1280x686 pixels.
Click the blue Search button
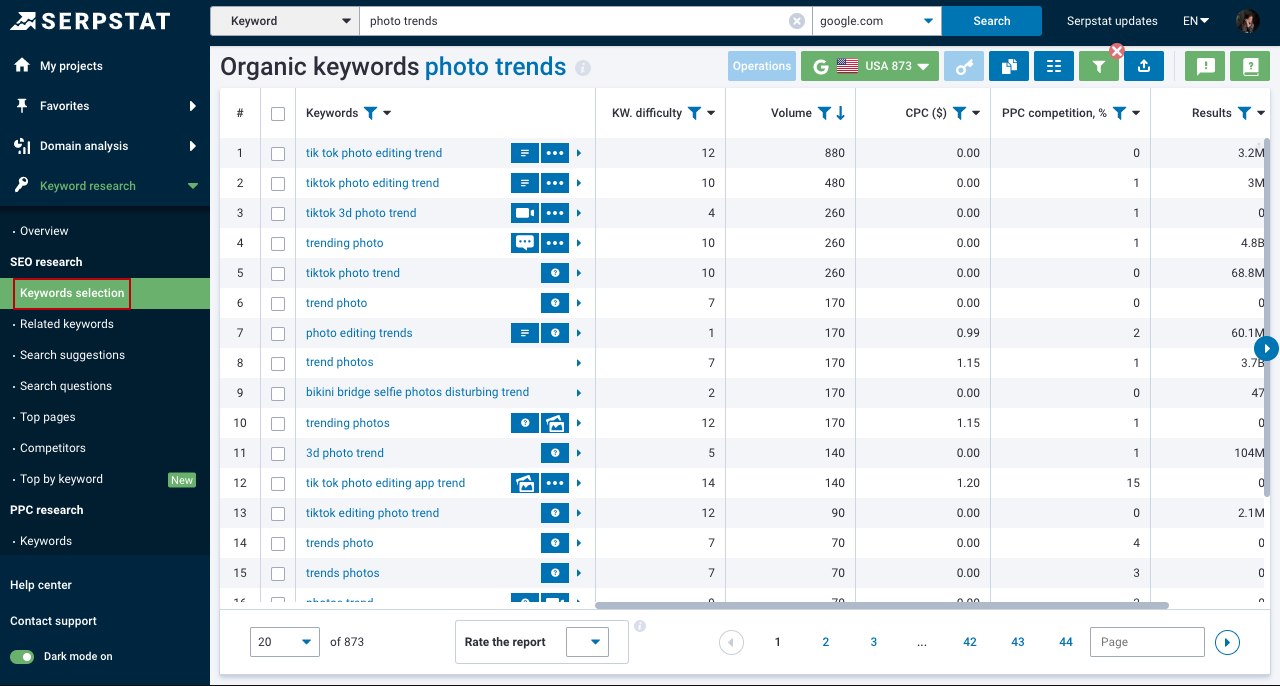coord(992,21)
